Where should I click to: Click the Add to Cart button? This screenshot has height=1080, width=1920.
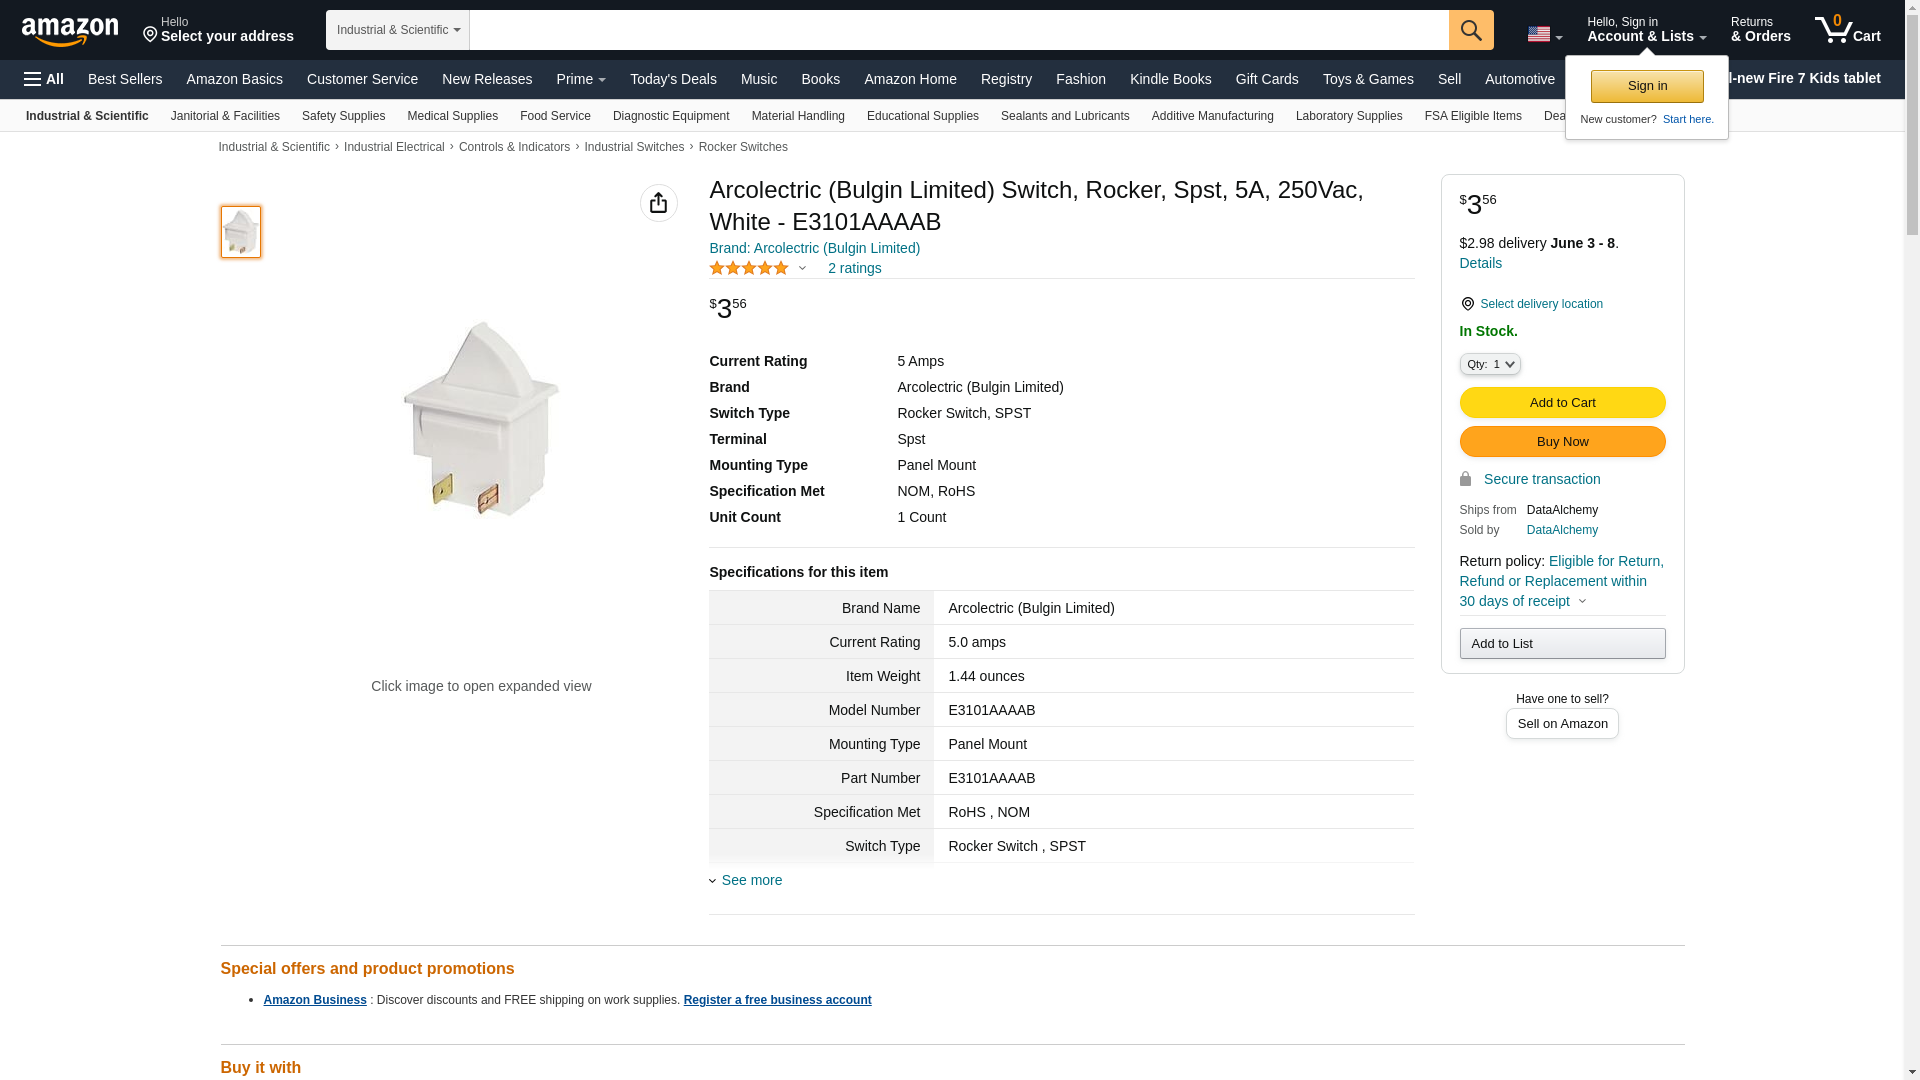tap(1562, 402)
